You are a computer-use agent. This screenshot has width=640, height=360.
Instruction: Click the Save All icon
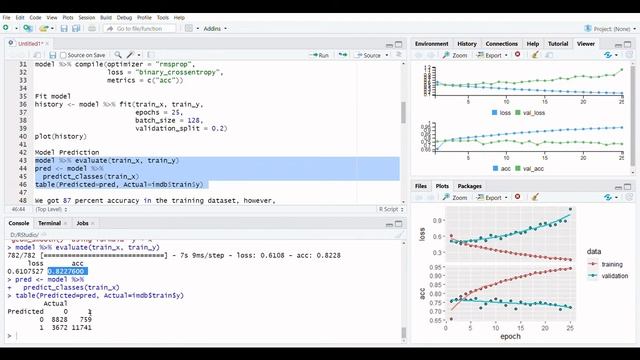[76, 29]
